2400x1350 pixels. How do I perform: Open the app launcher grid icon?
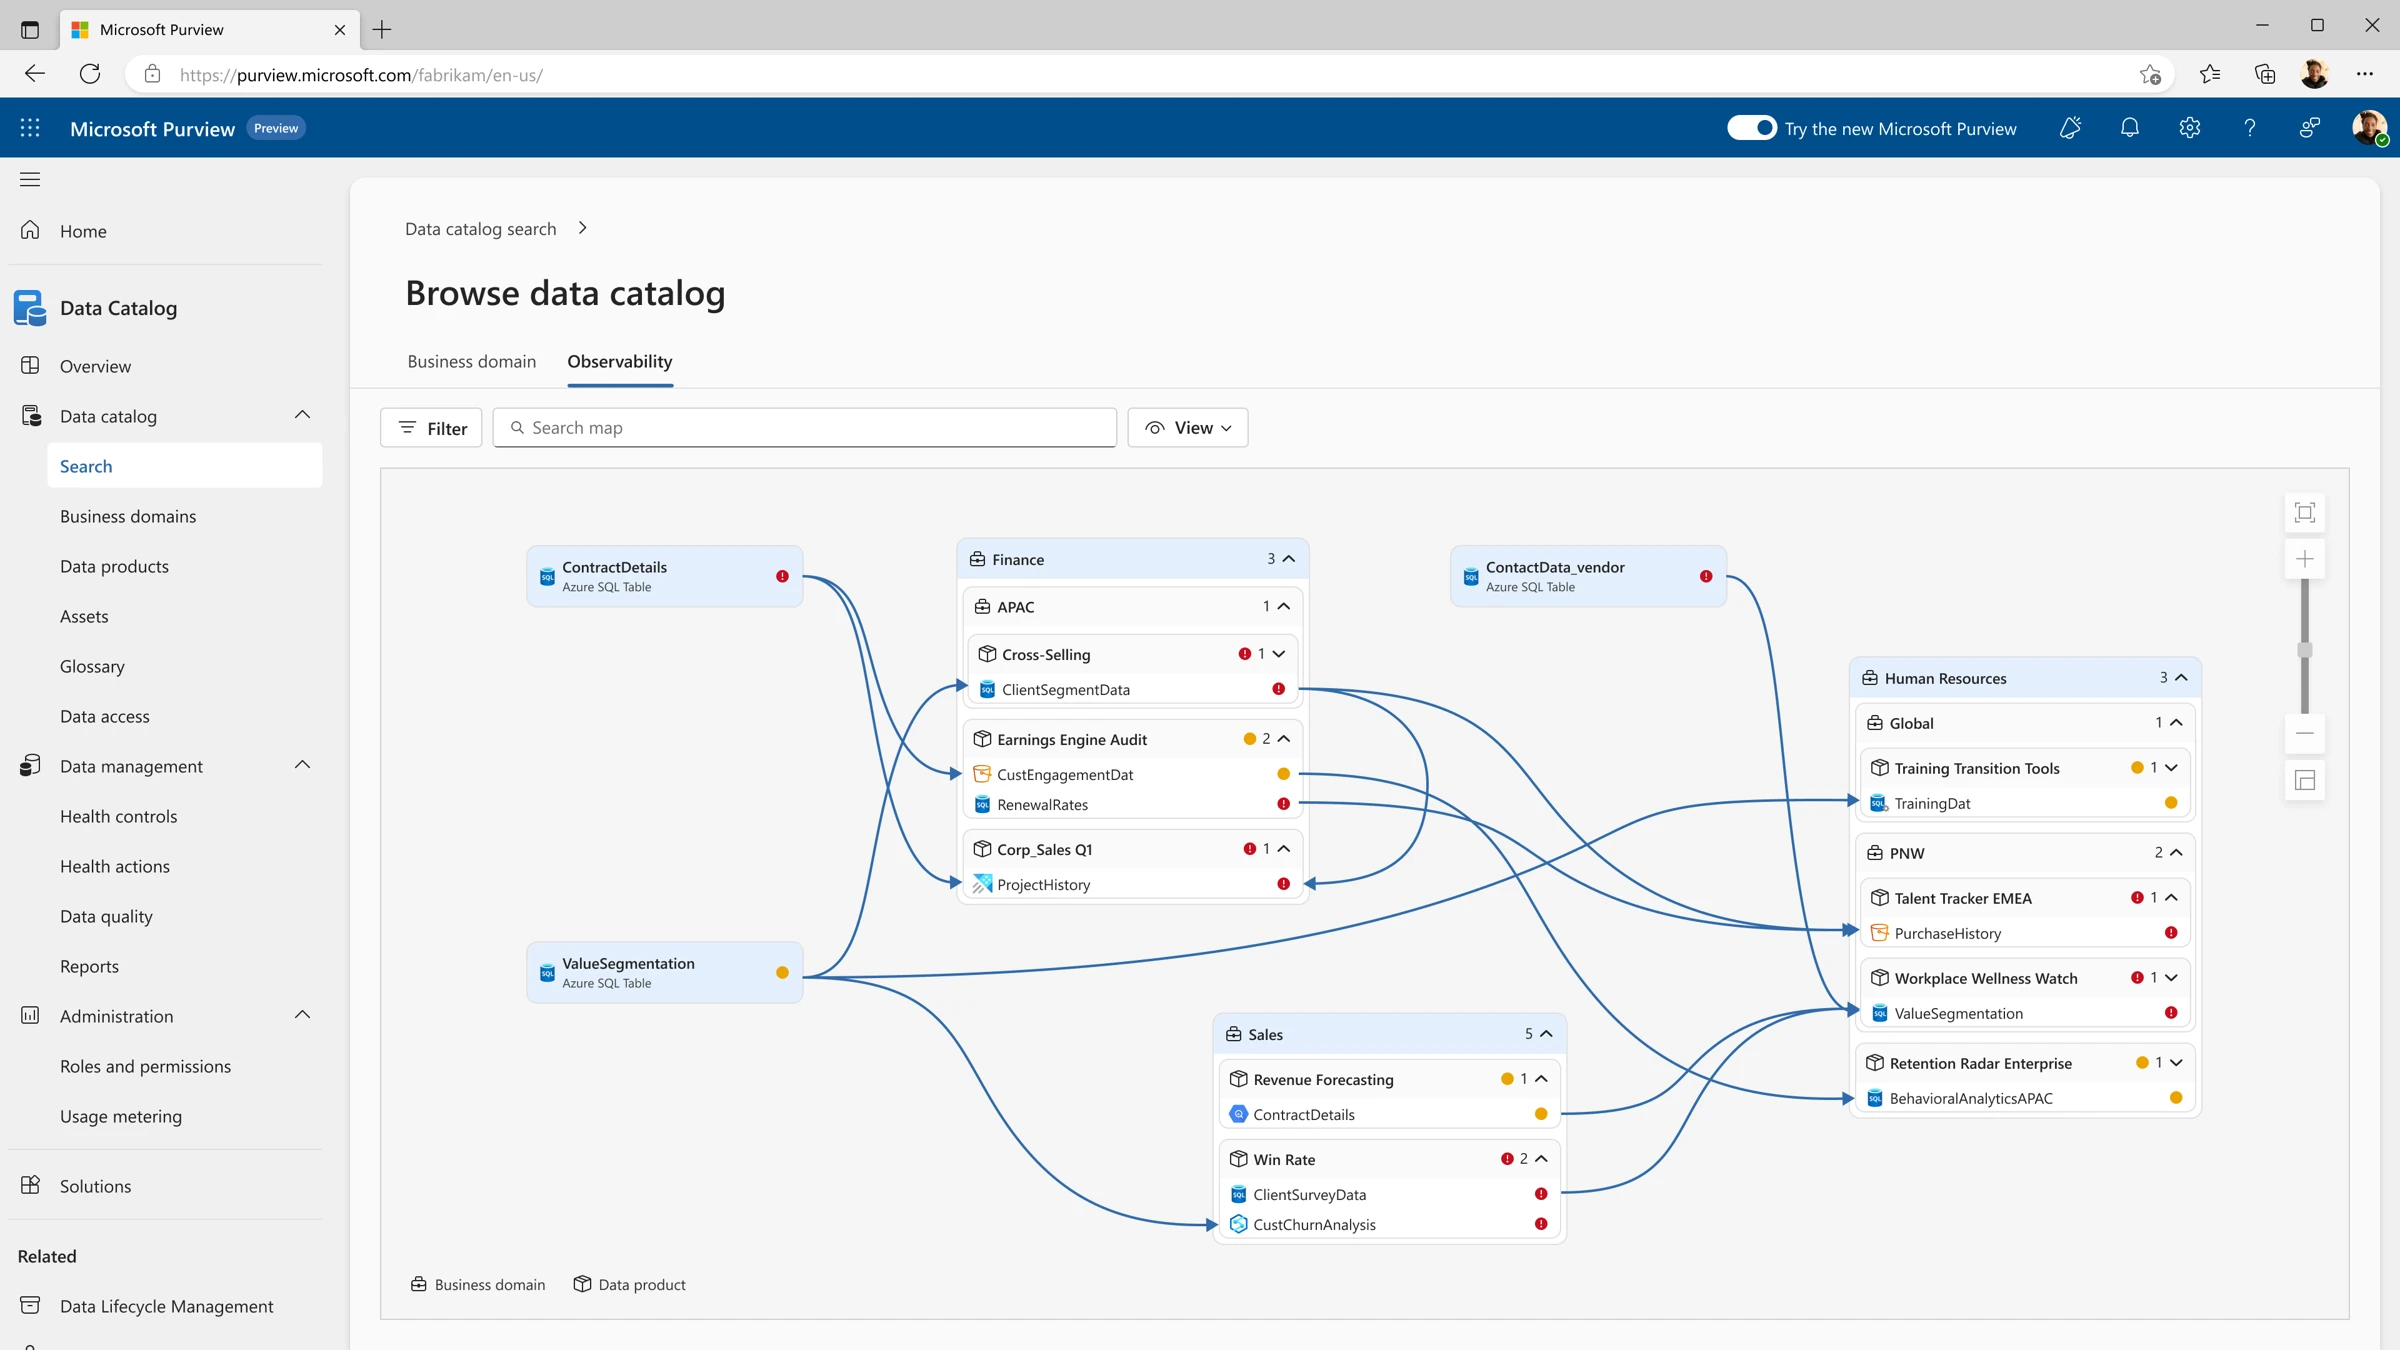click(30, 128)
